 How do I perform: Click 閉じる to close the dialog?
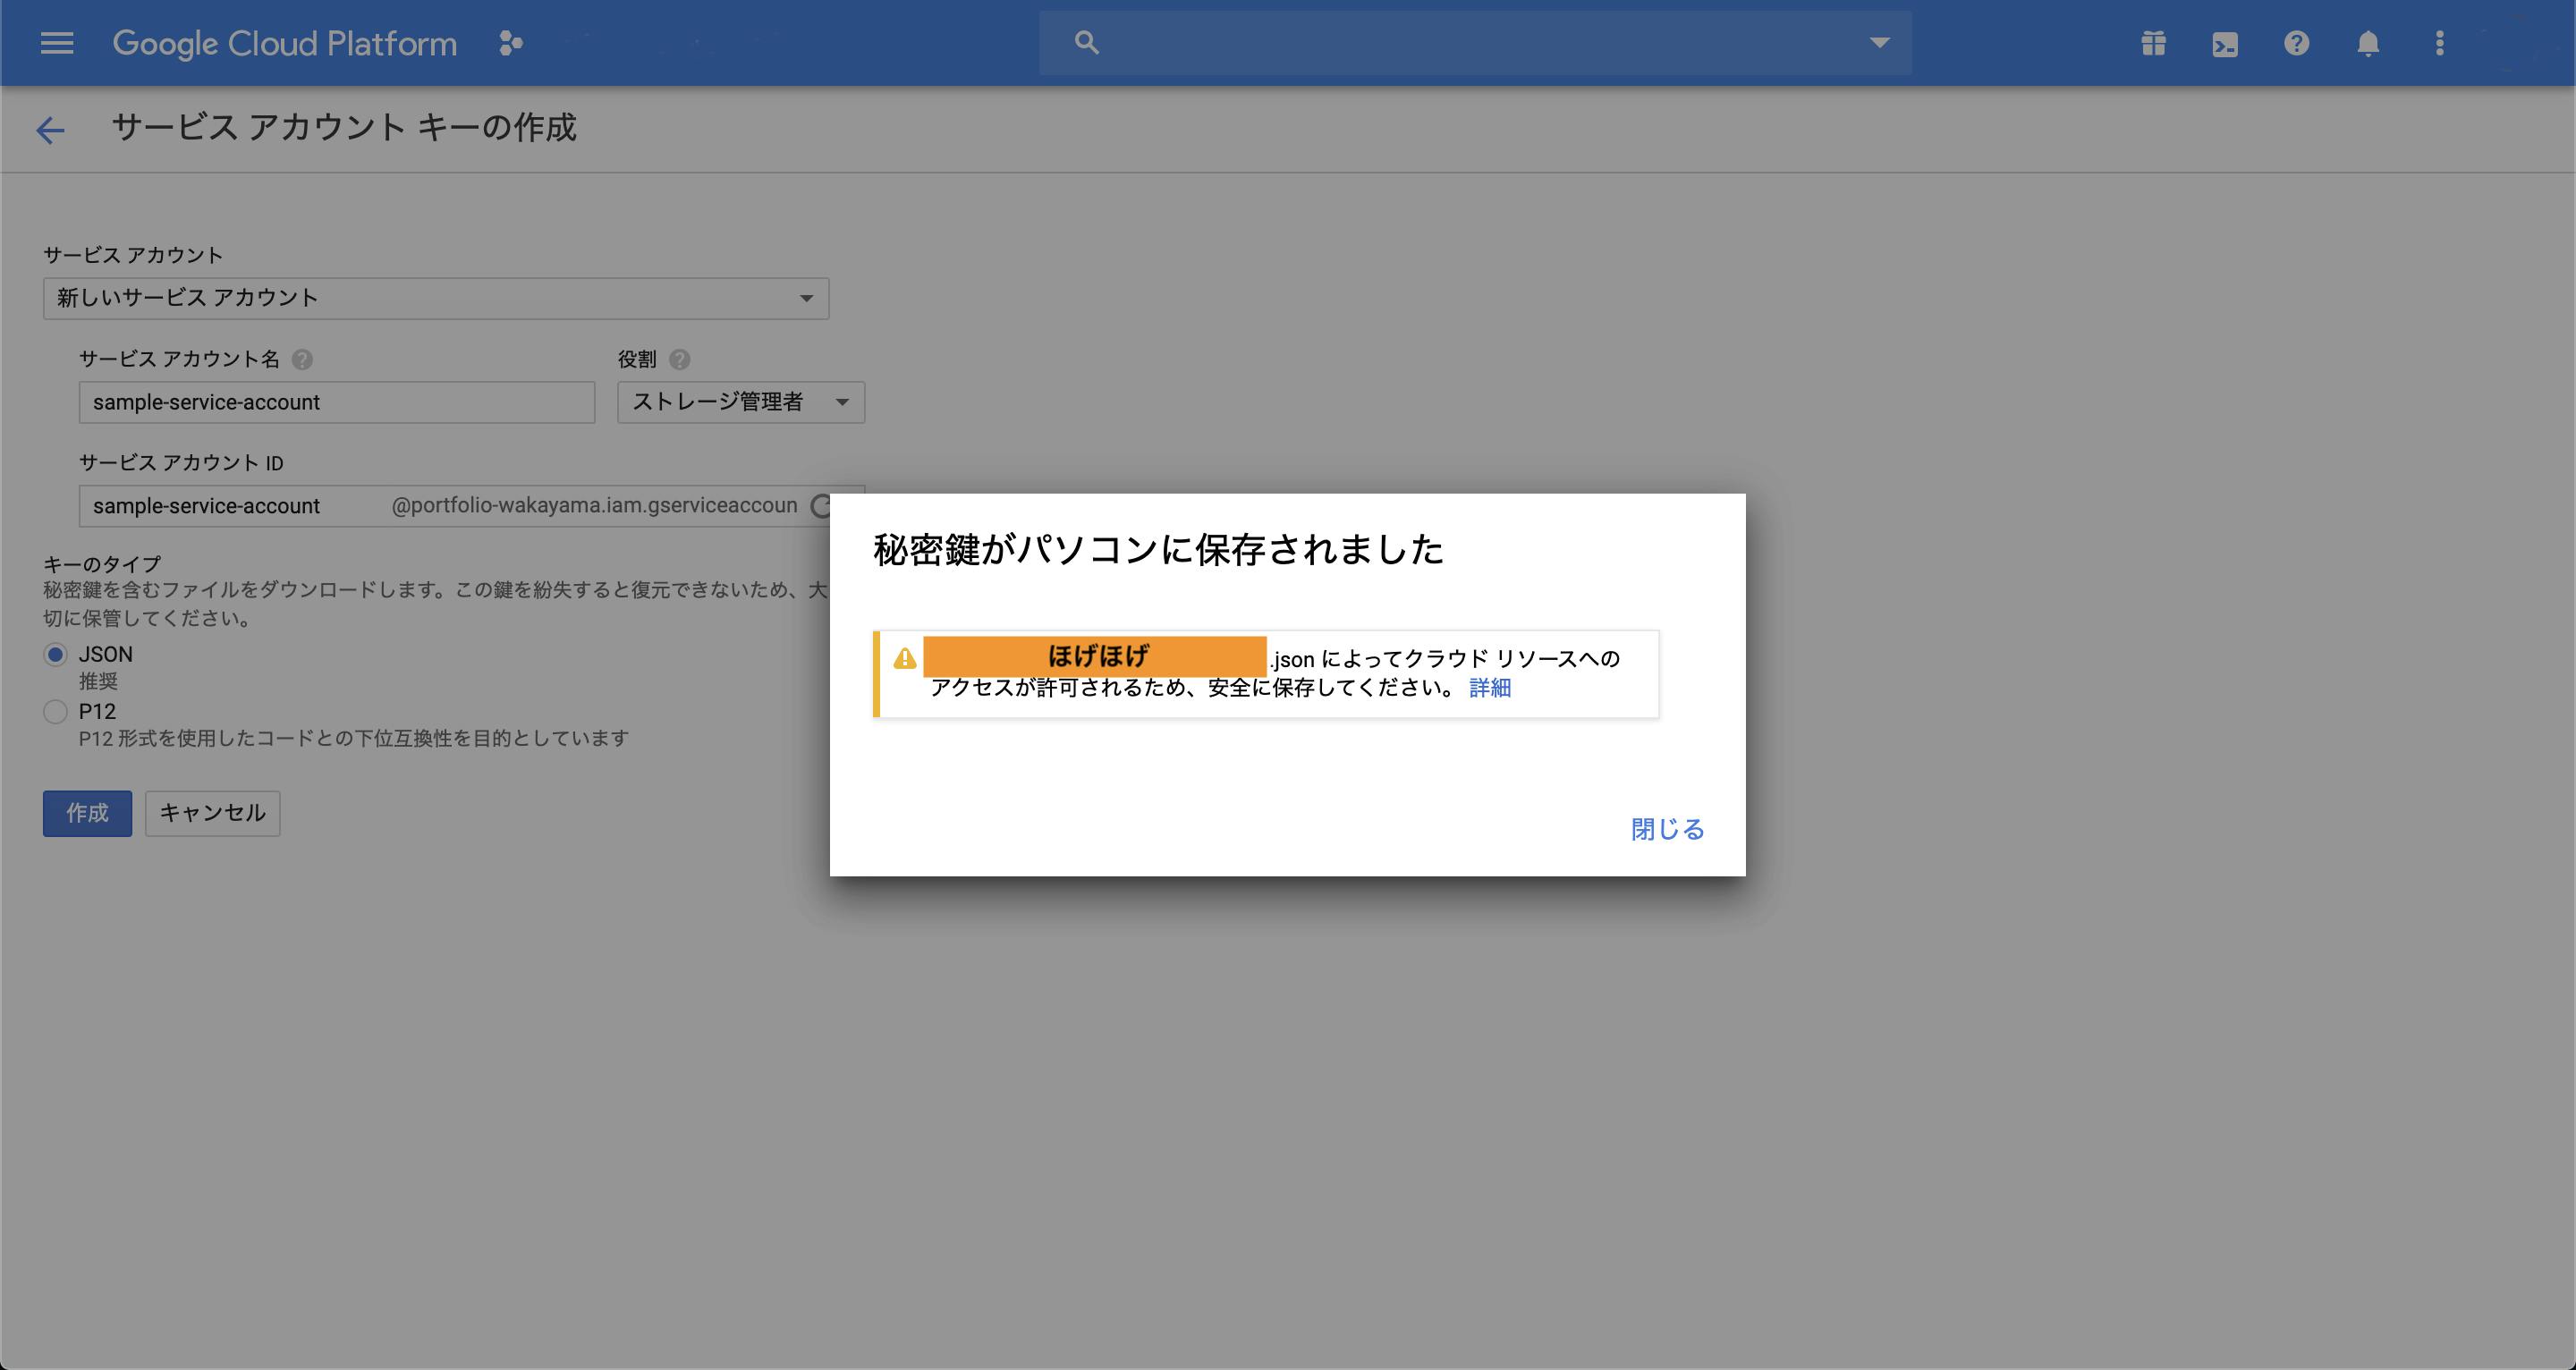(x=1667, y=829)
